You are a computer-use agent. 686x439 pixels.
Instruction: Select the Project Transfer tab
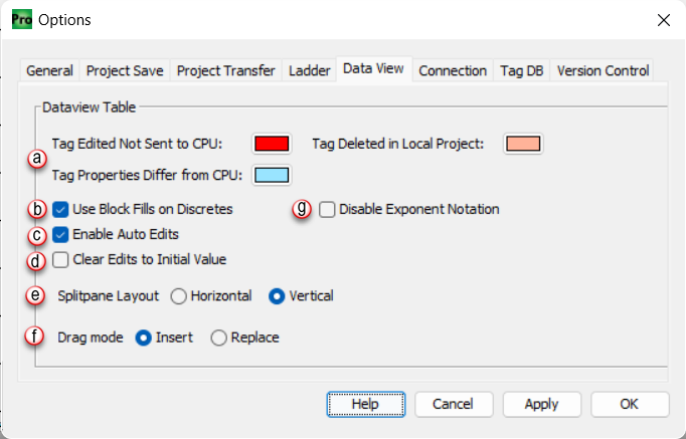tap(226, 71)
